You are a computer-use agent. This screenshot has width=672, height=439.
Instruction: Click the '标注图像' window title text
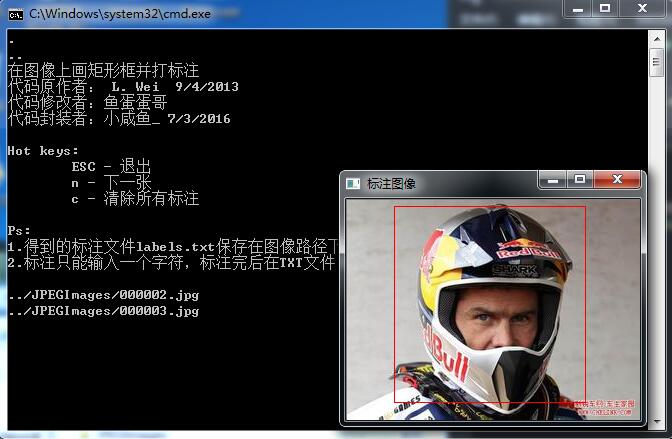pos(391,184)
